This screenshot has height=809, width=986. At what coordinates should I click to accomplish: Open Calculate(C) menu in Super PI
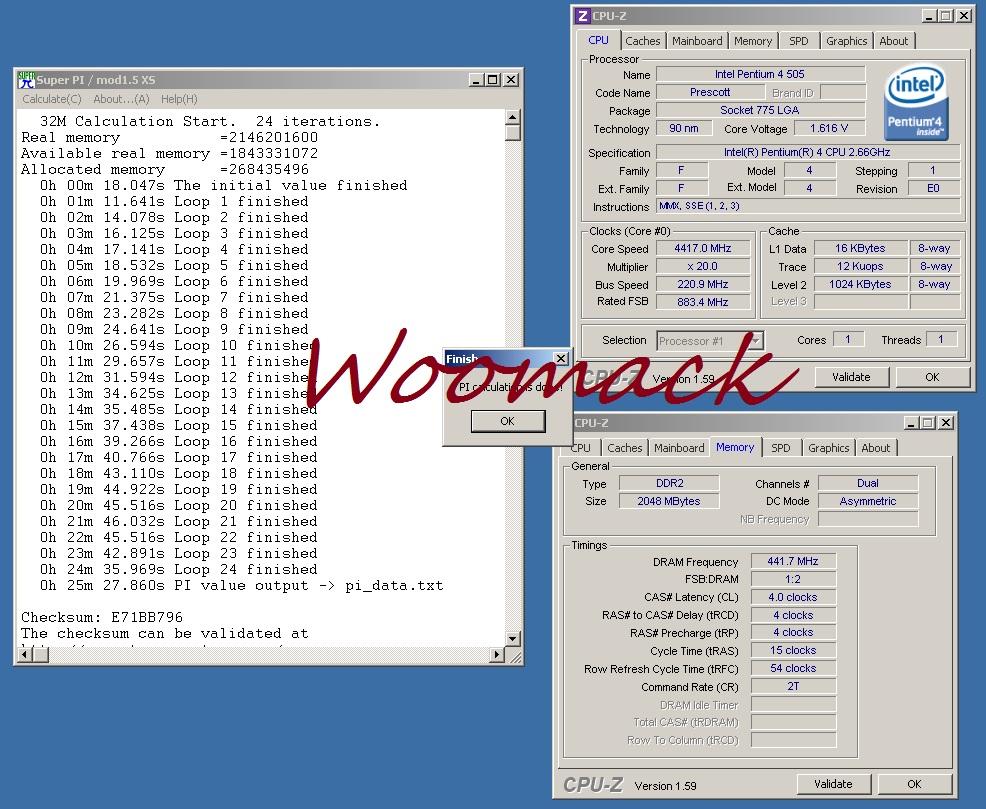[52, 99]
